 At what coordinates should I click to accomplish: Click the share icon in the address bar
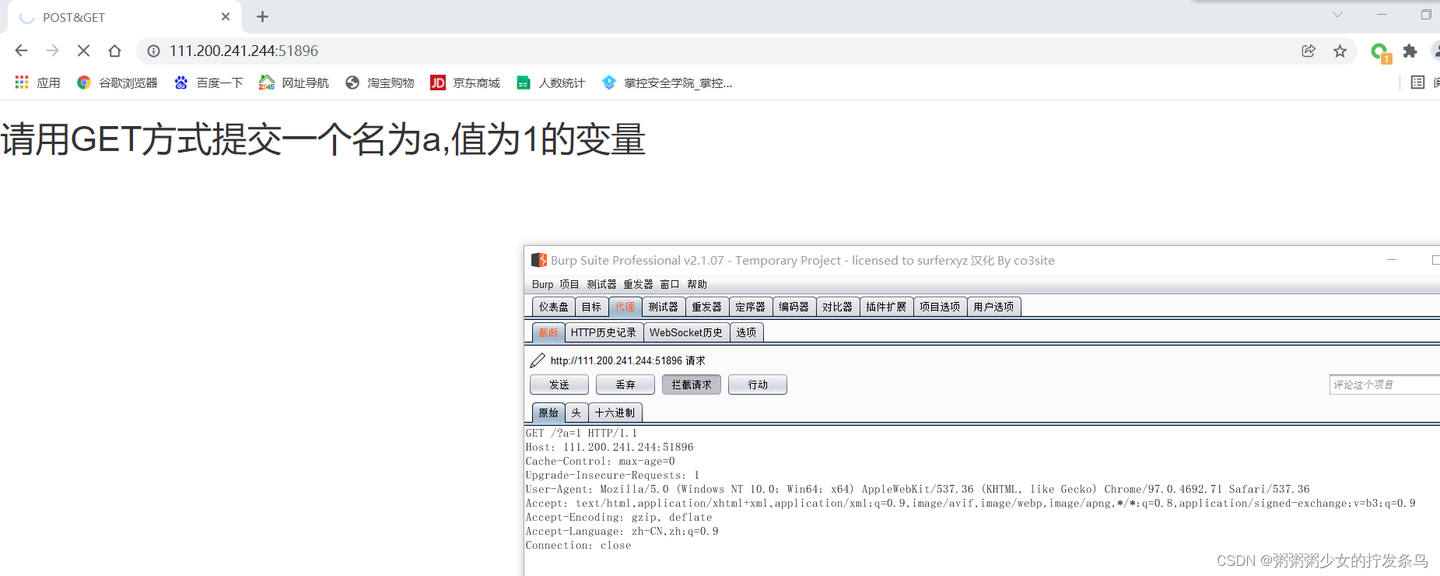(x=1308, y=50)
